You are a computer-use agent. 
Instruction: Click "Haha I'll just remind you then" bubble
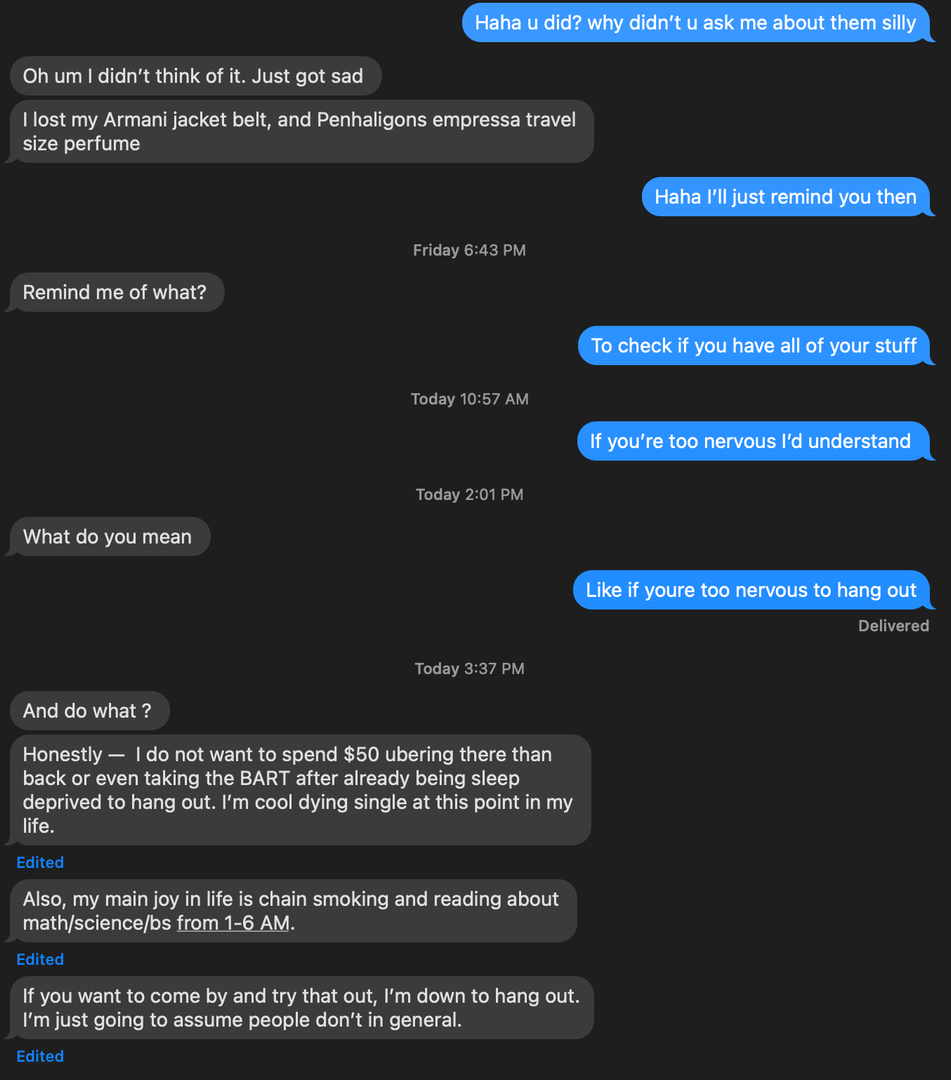785,197
